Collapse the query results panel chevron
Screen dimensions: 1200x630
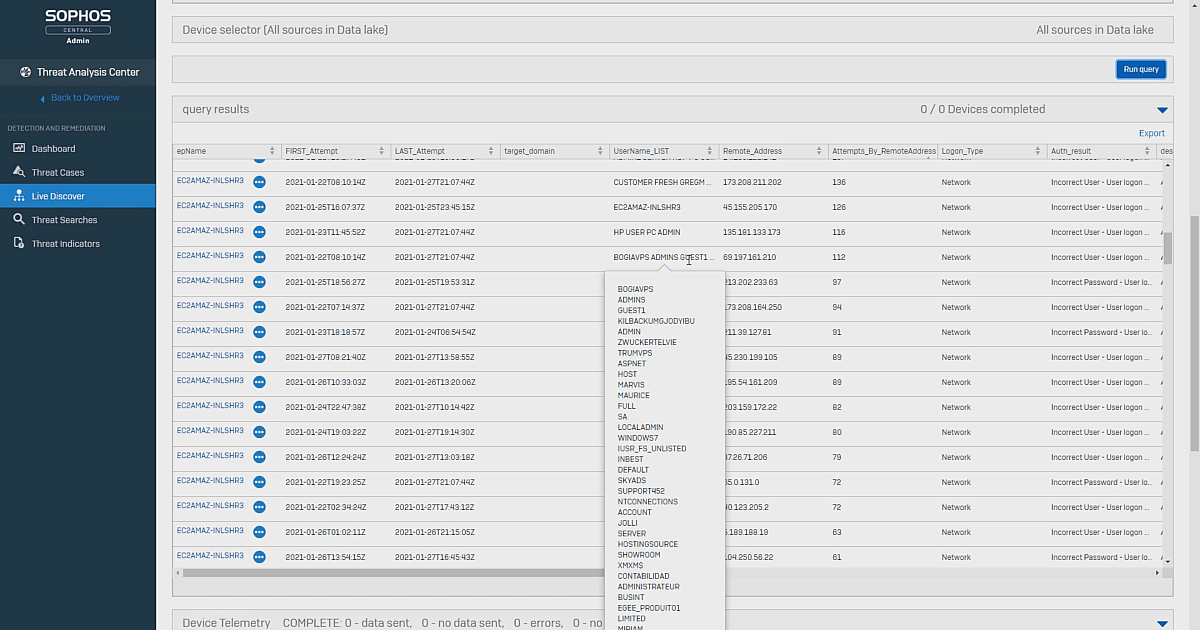coord(1161,110)
